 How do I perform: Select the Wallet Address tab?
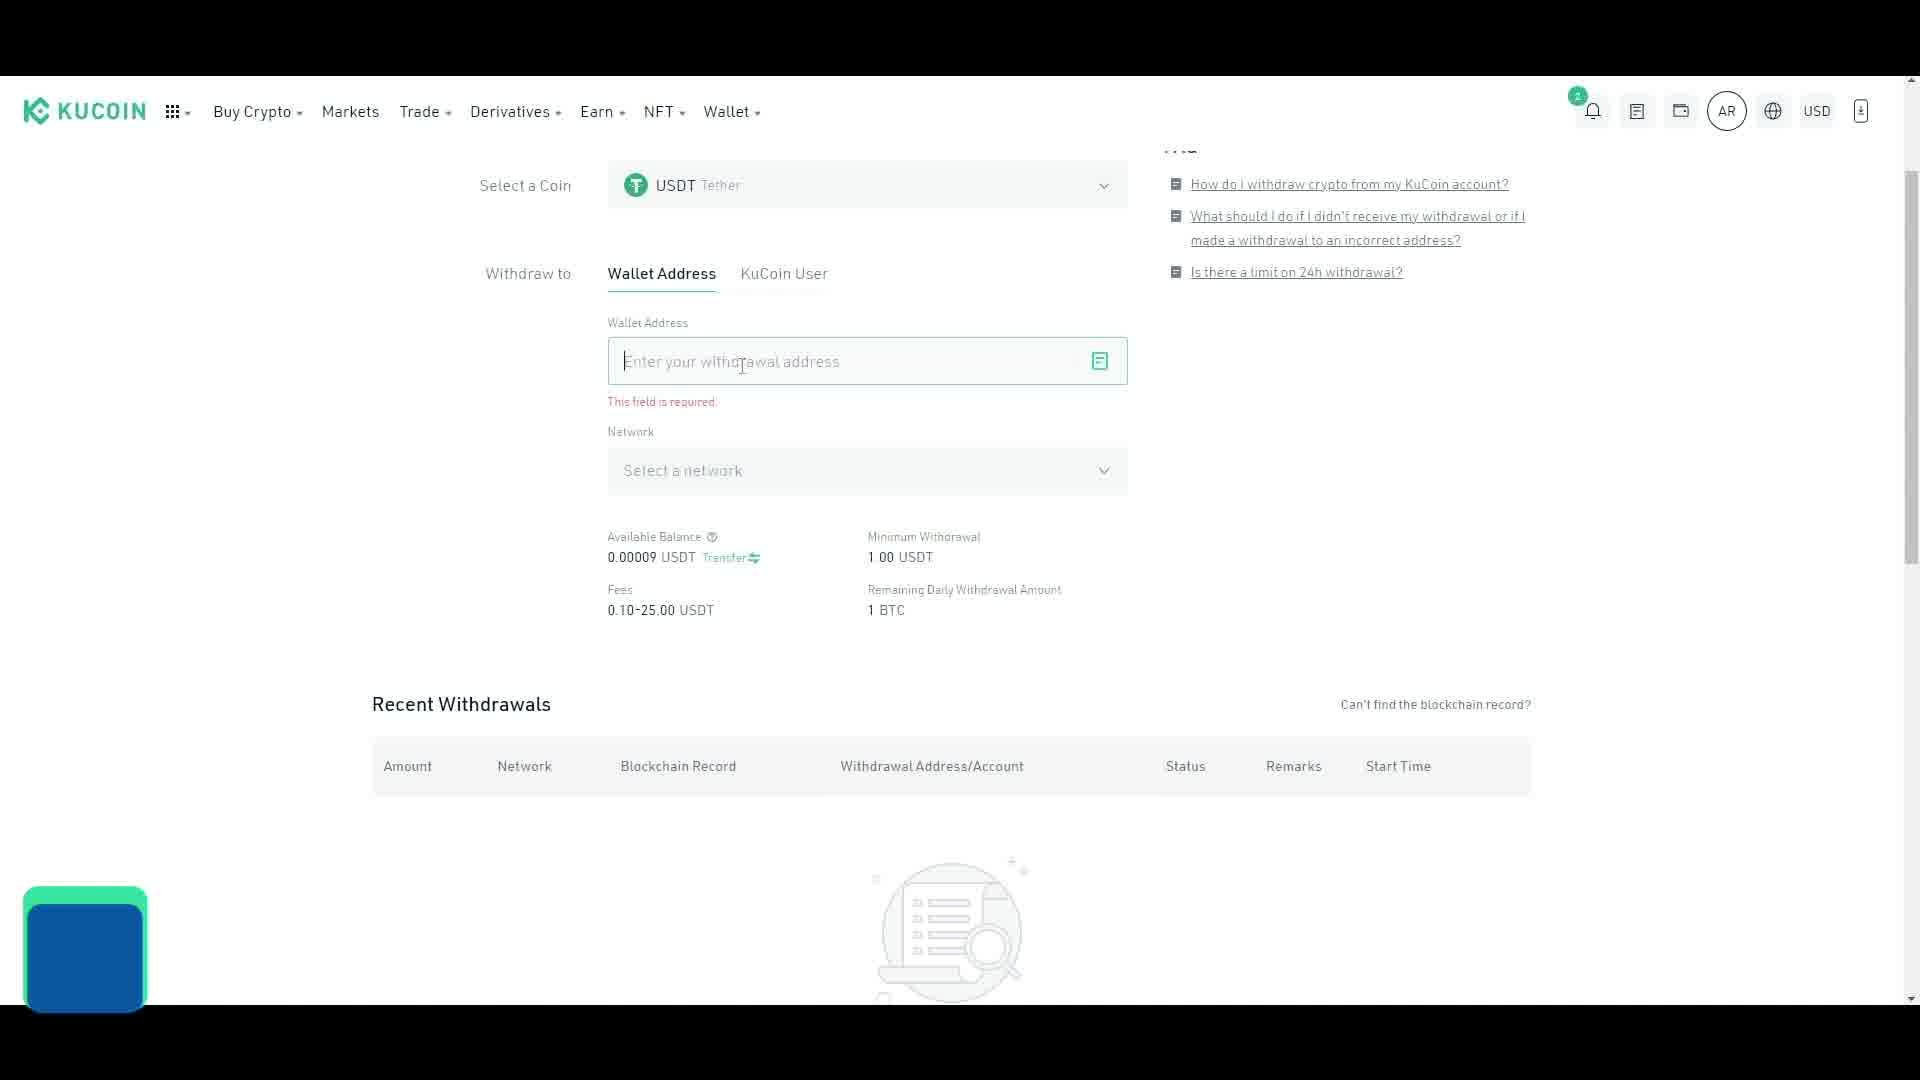click(x=662, y=274)
